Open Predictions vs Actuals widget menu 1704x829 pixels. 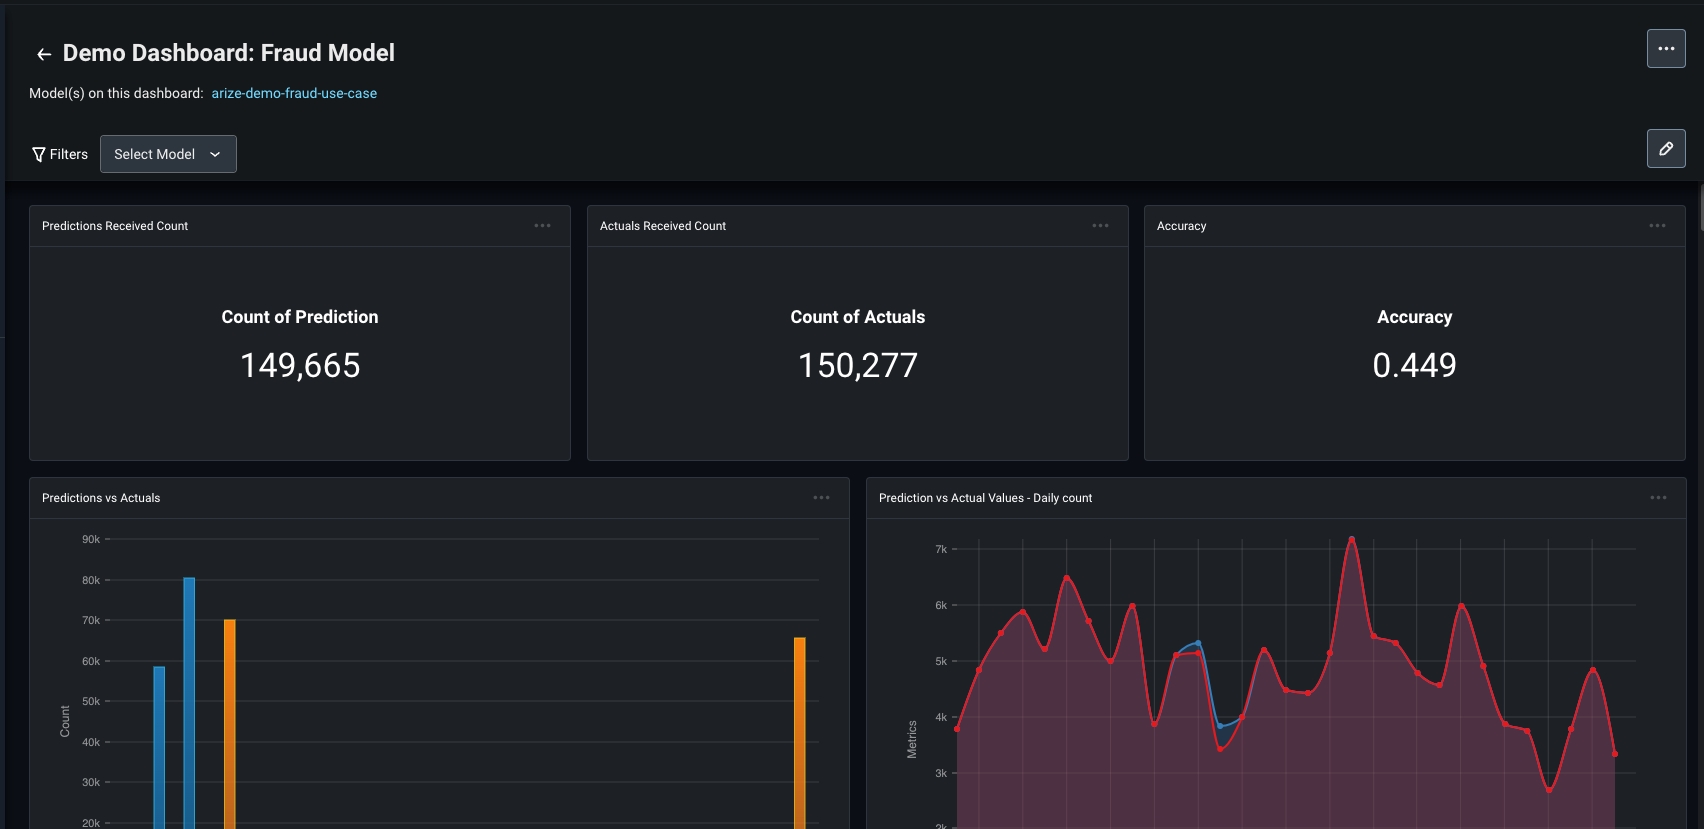point(821,498)
